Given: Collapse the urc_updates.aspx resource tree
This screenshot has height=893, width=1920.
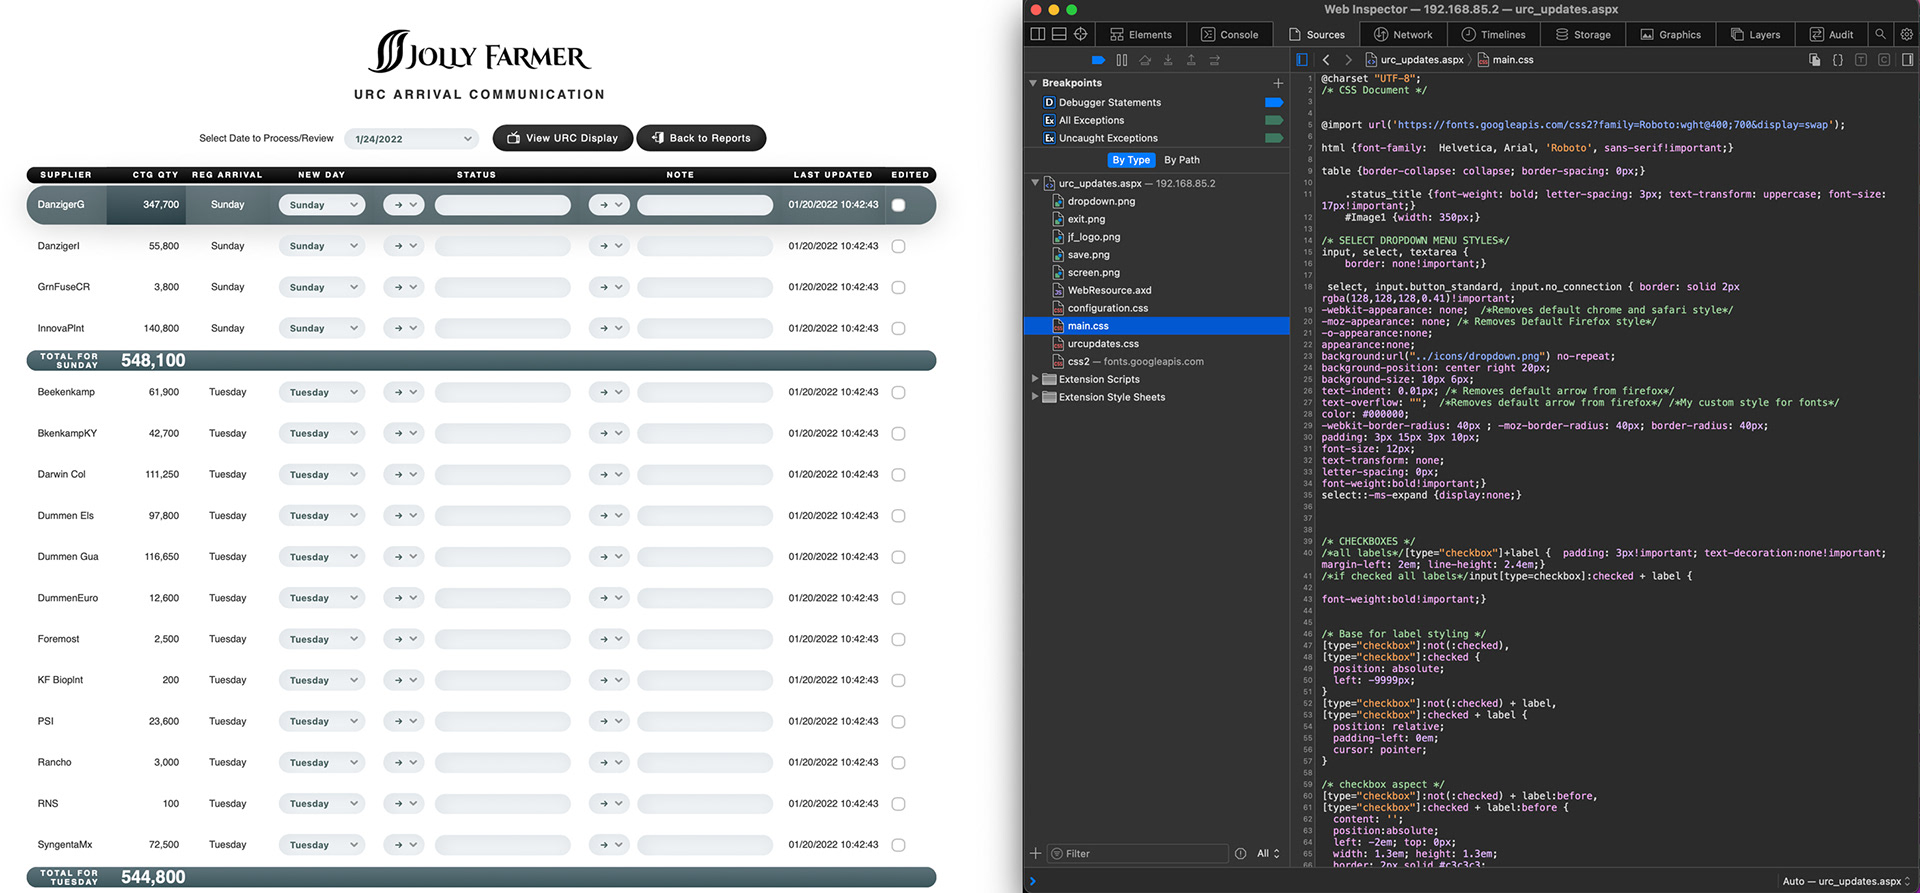Looking at the screenshot, I should click(x=1035, y=183).
